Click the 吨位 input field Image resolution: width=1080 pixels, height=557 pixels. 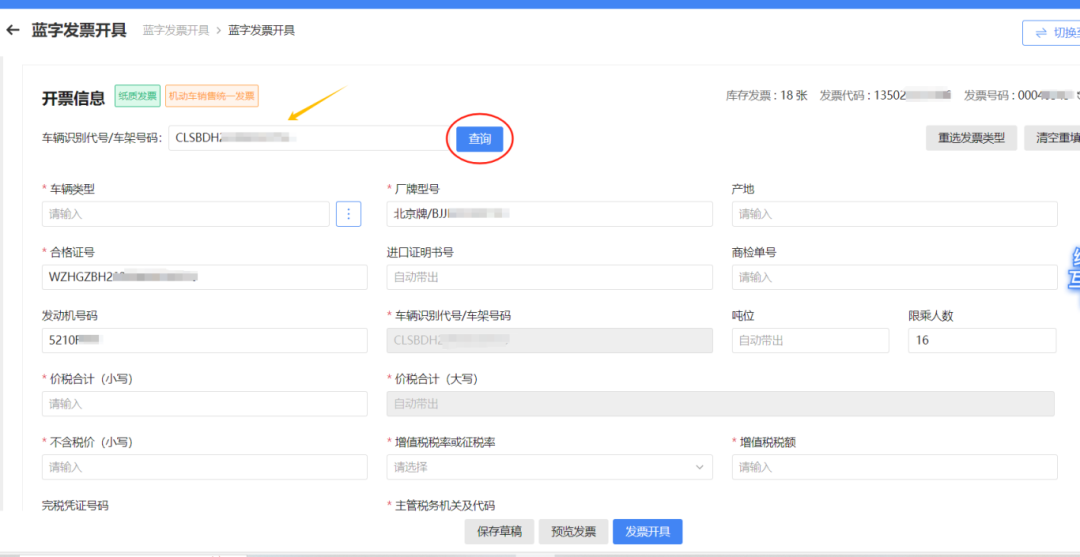tap(810, 340)
